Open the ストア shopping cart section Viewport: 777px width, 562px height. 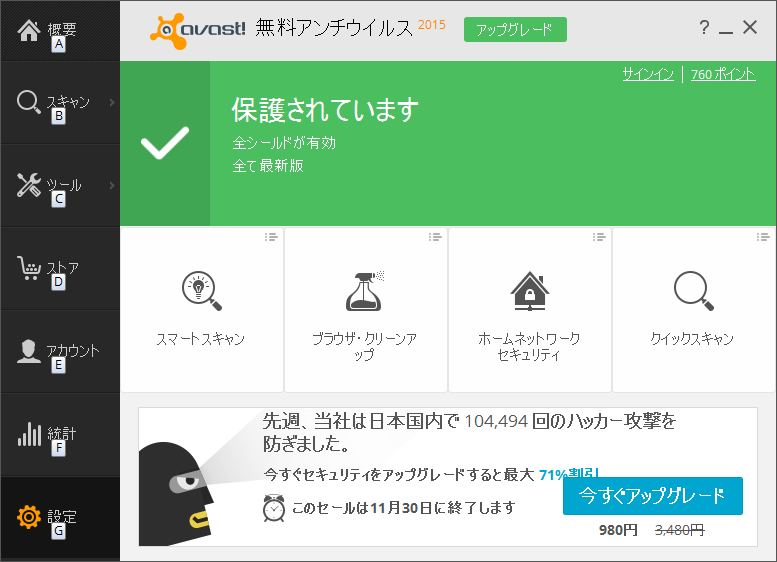[60, 269]
